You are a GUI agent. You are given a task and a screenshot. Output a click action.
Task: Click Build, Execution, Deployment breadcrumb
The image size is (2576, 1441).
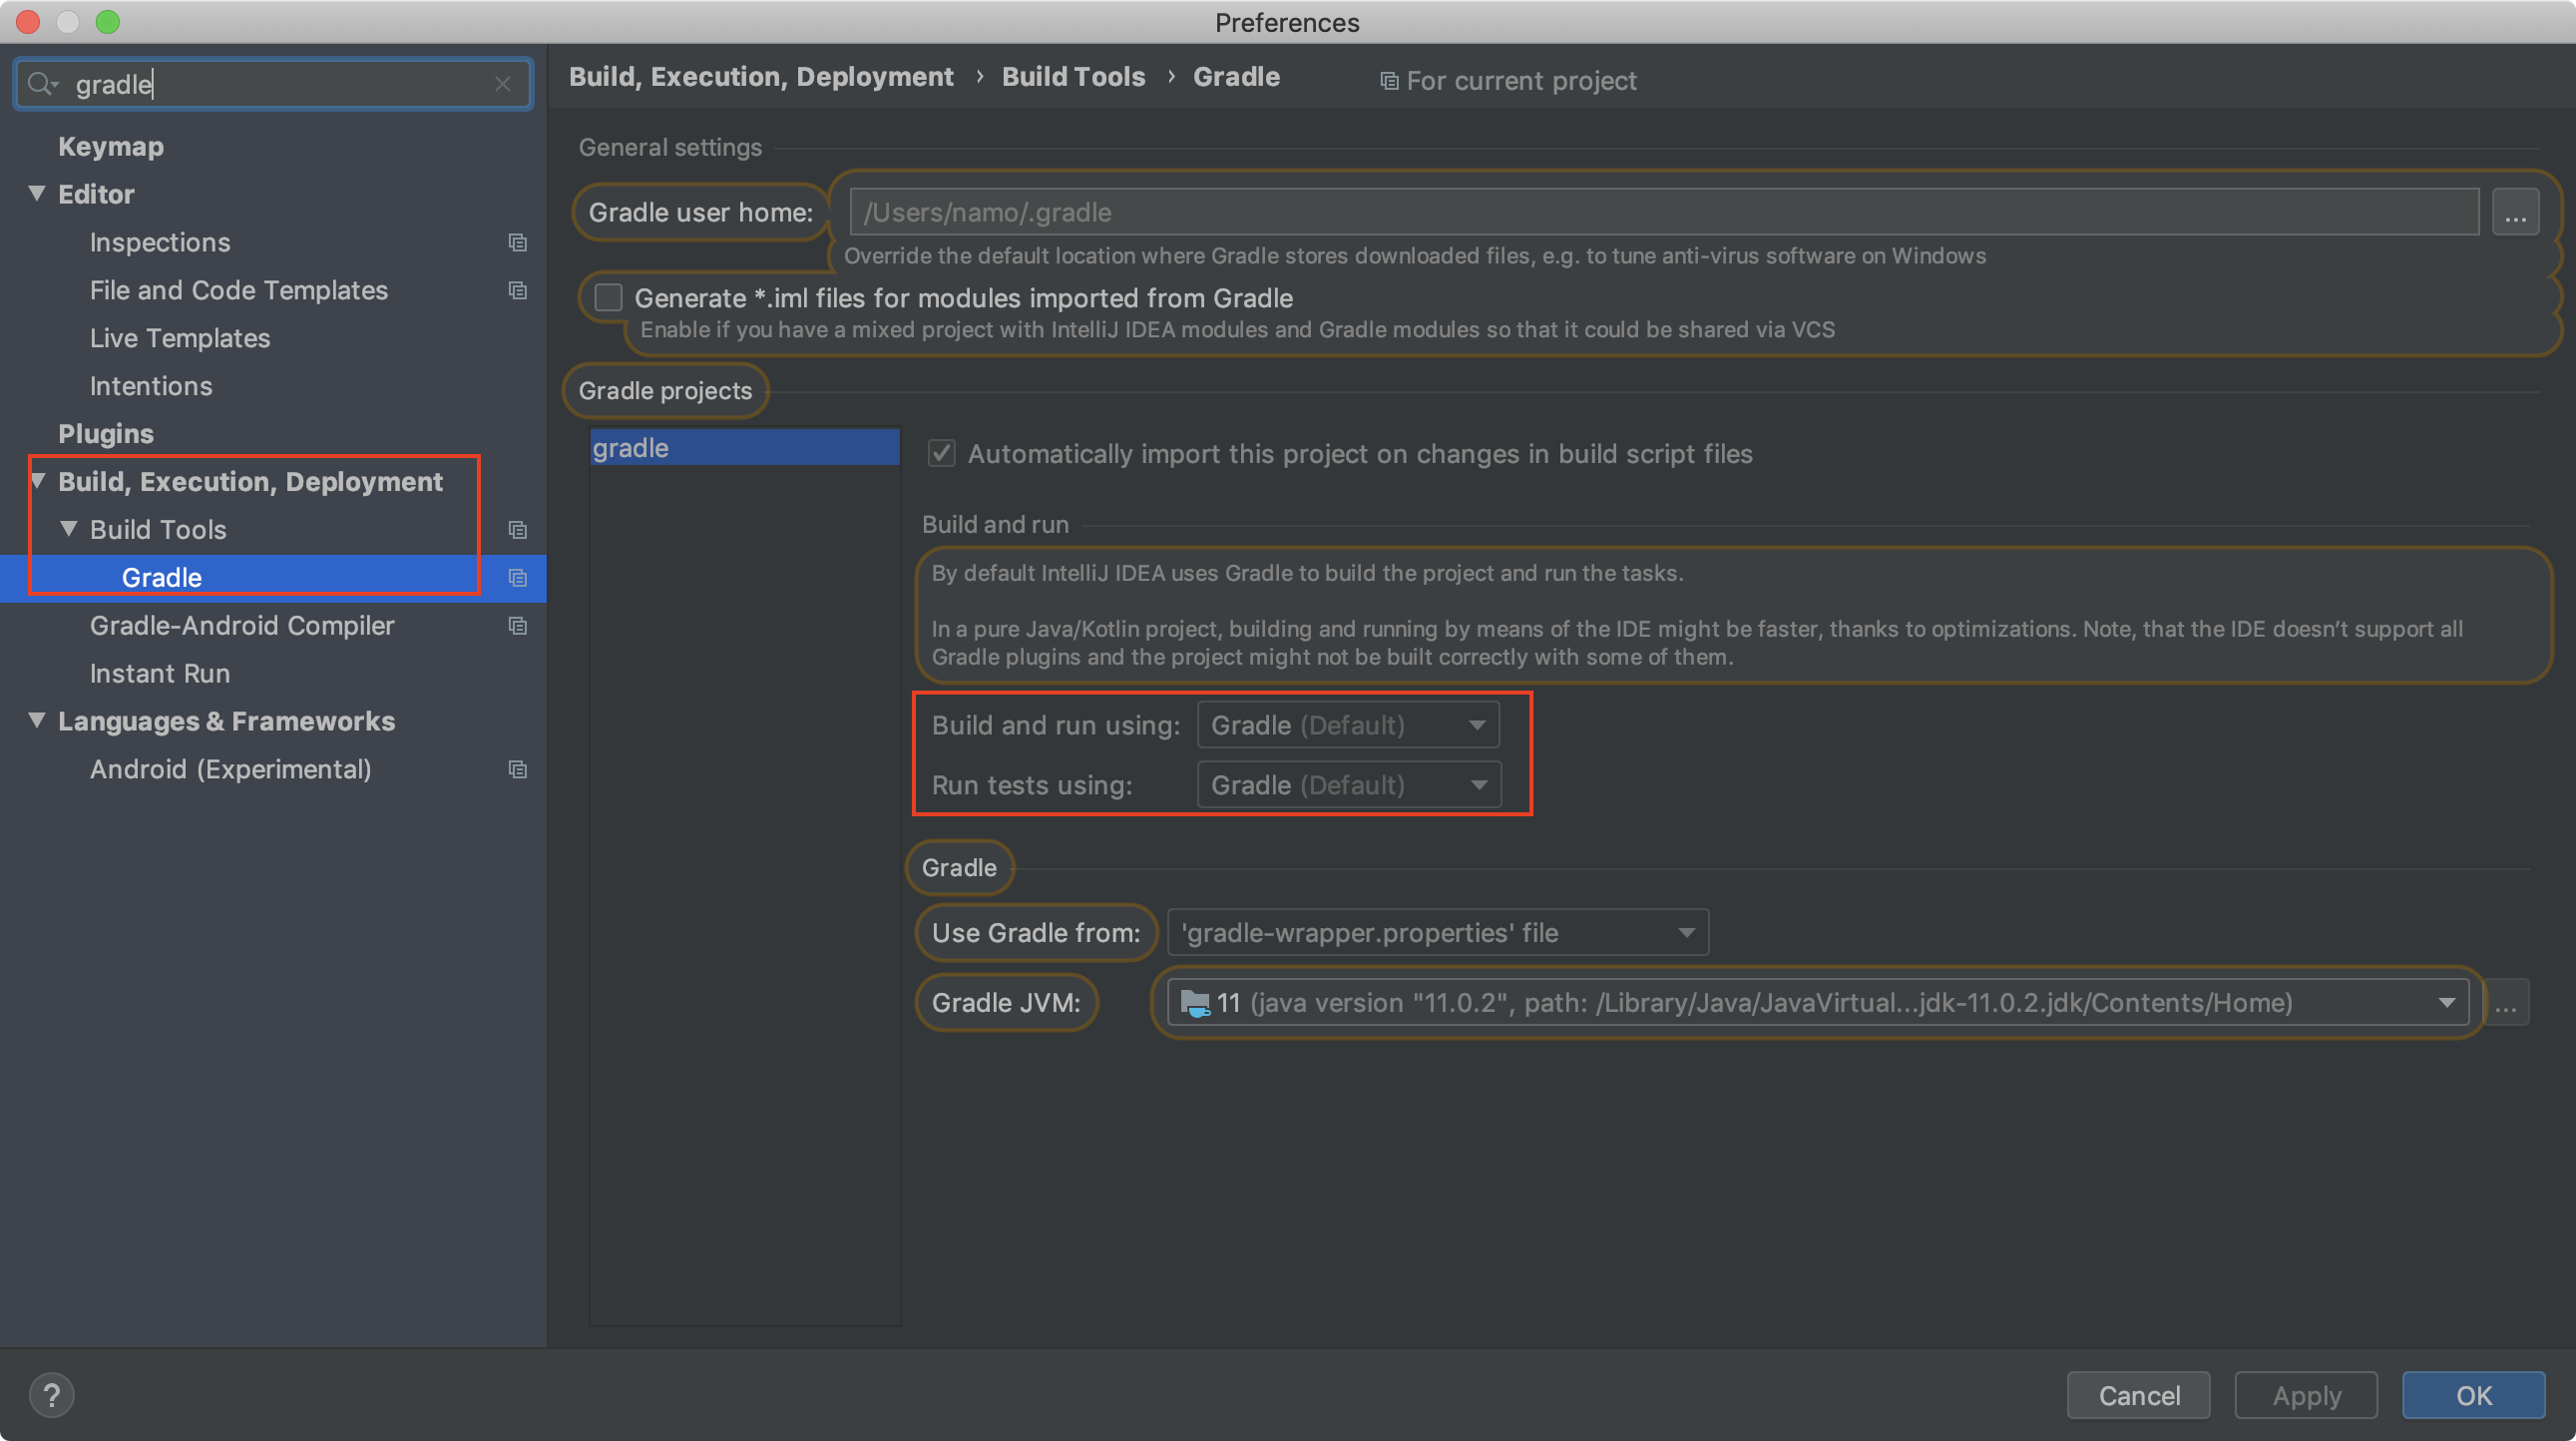[x=761, y=77]
